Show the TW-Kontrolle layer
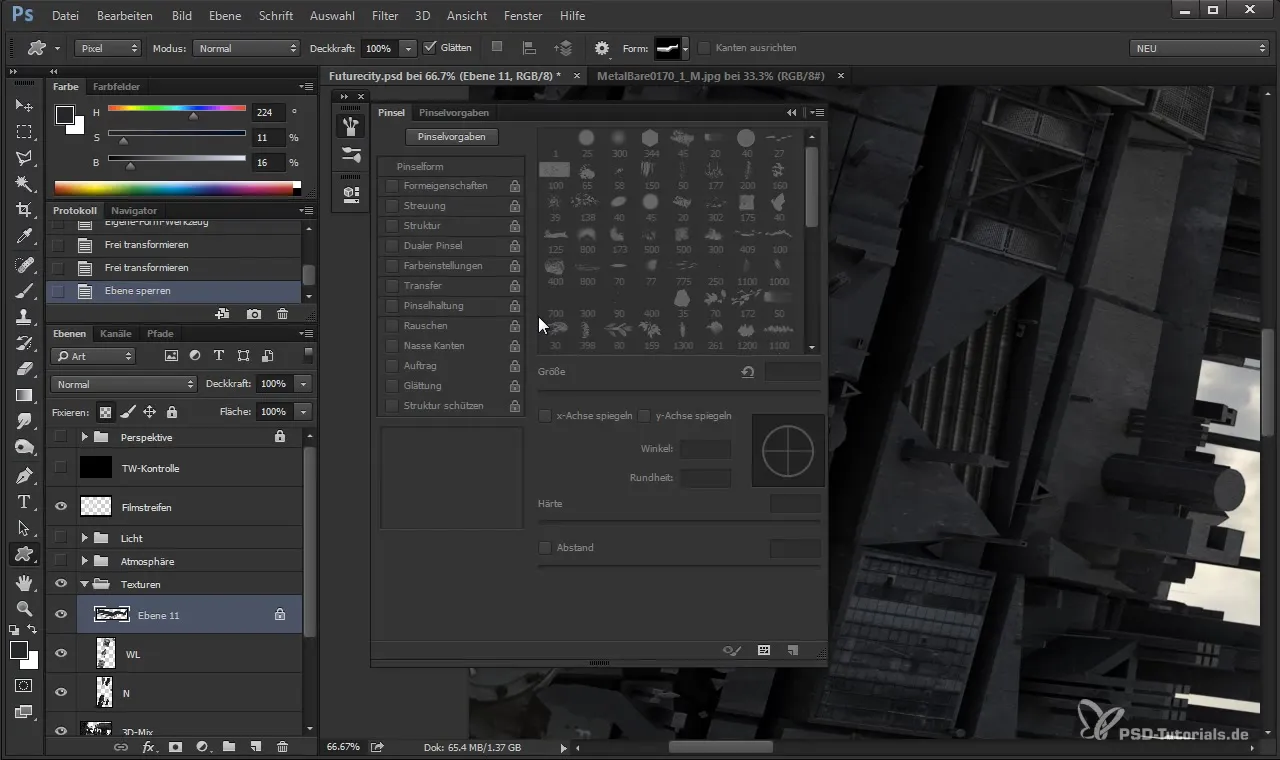 (x=61, y=467)
